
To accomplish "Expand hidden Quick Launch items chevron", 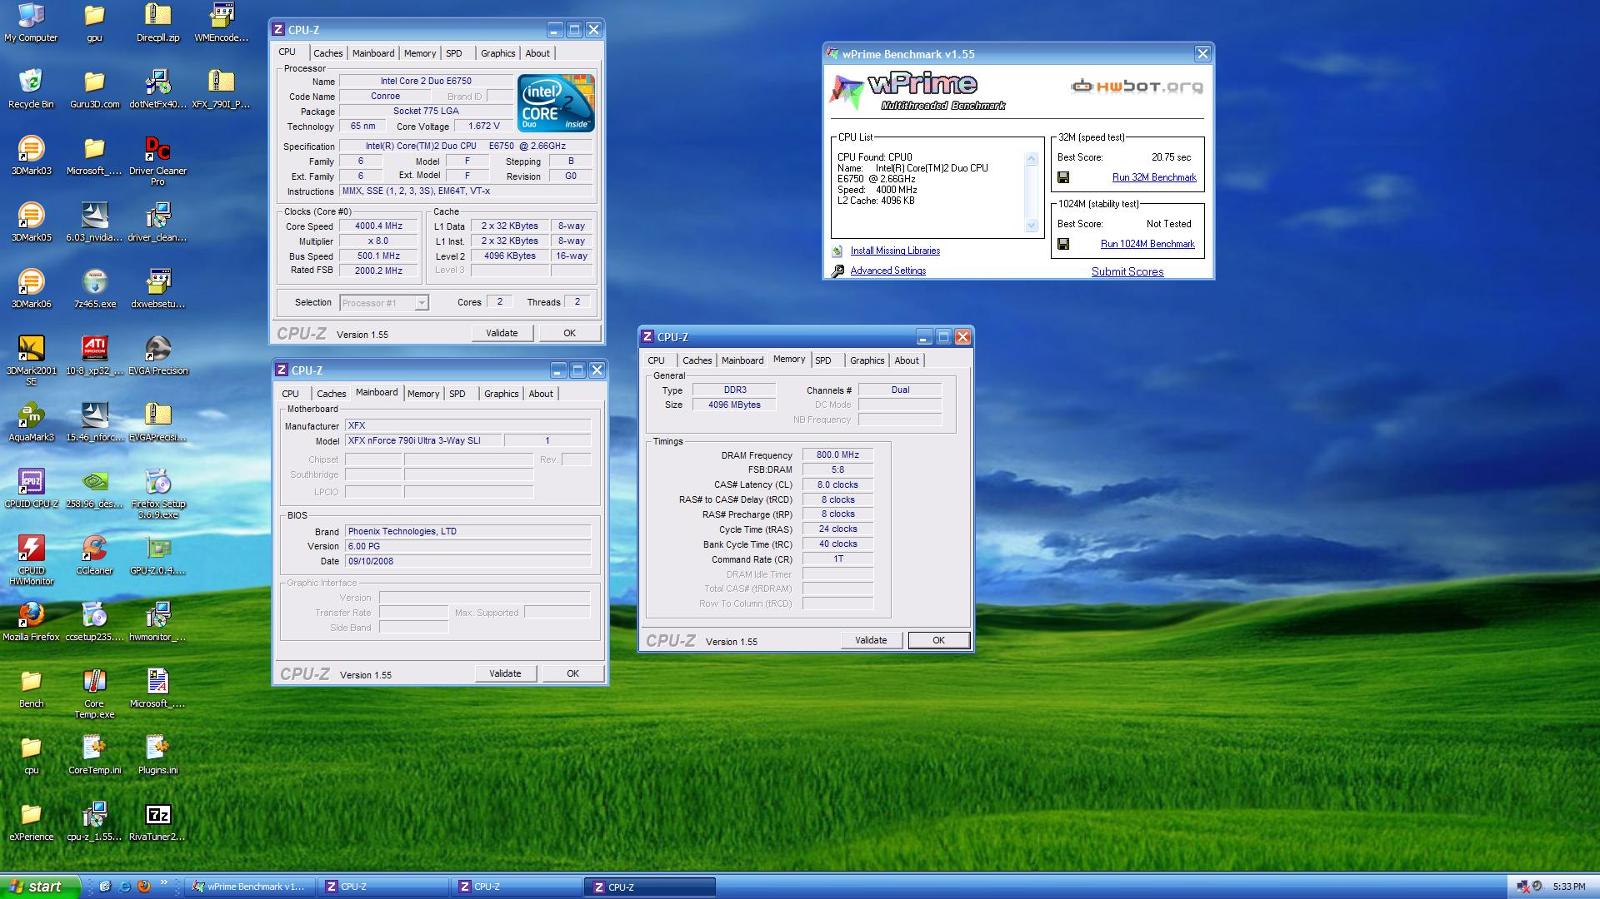I will point(164,883).
